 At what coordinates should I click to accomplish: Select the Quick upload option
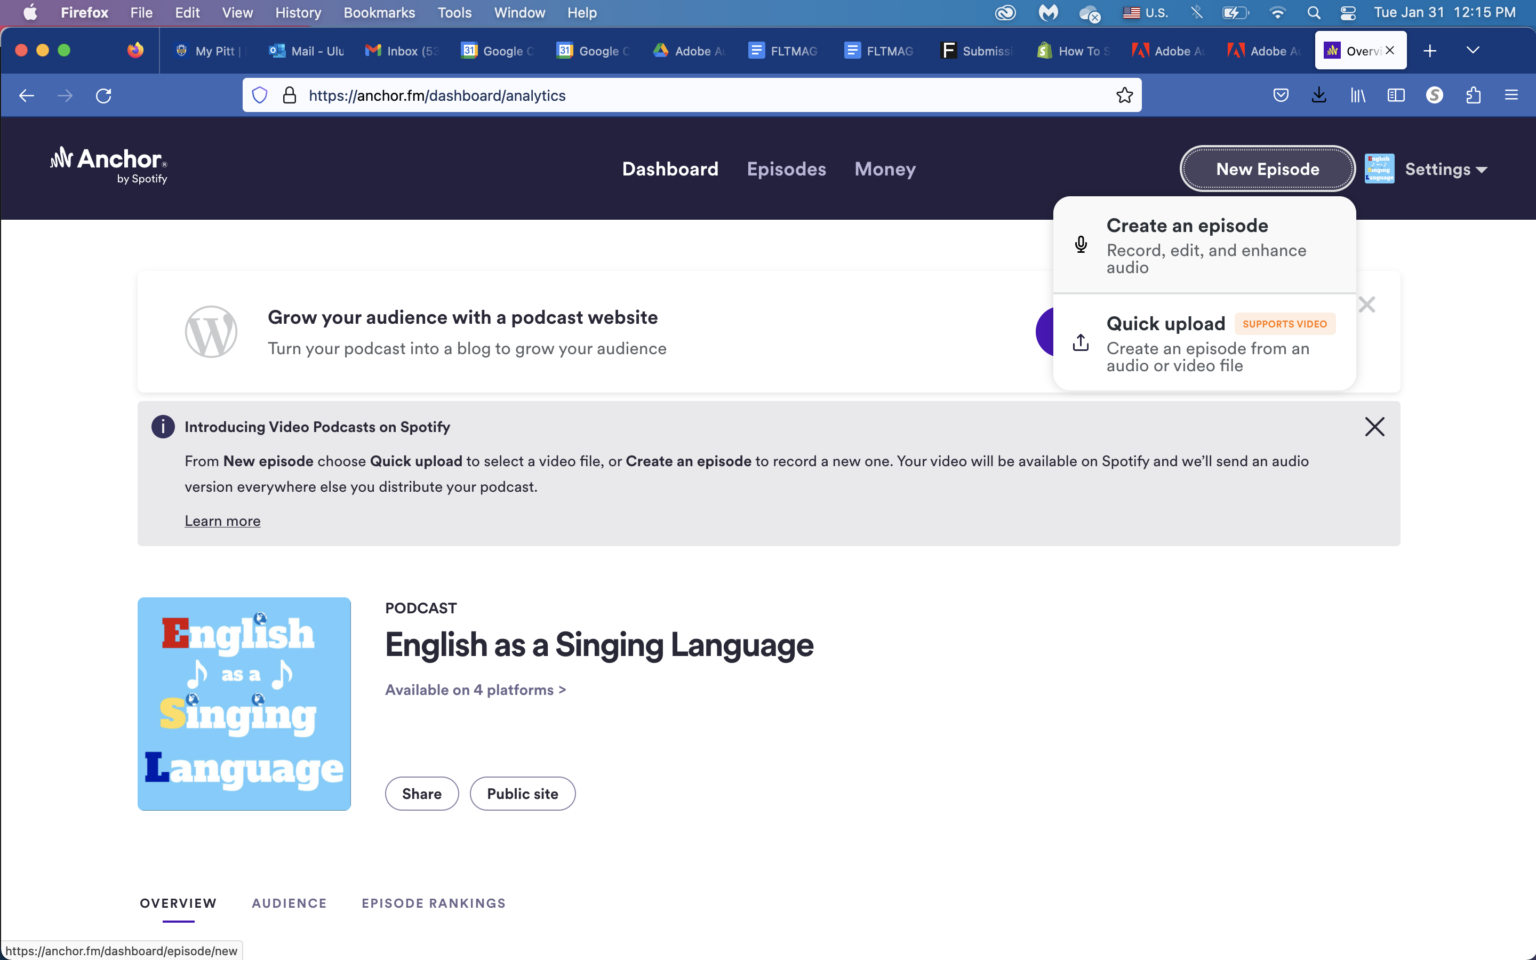1165,324
